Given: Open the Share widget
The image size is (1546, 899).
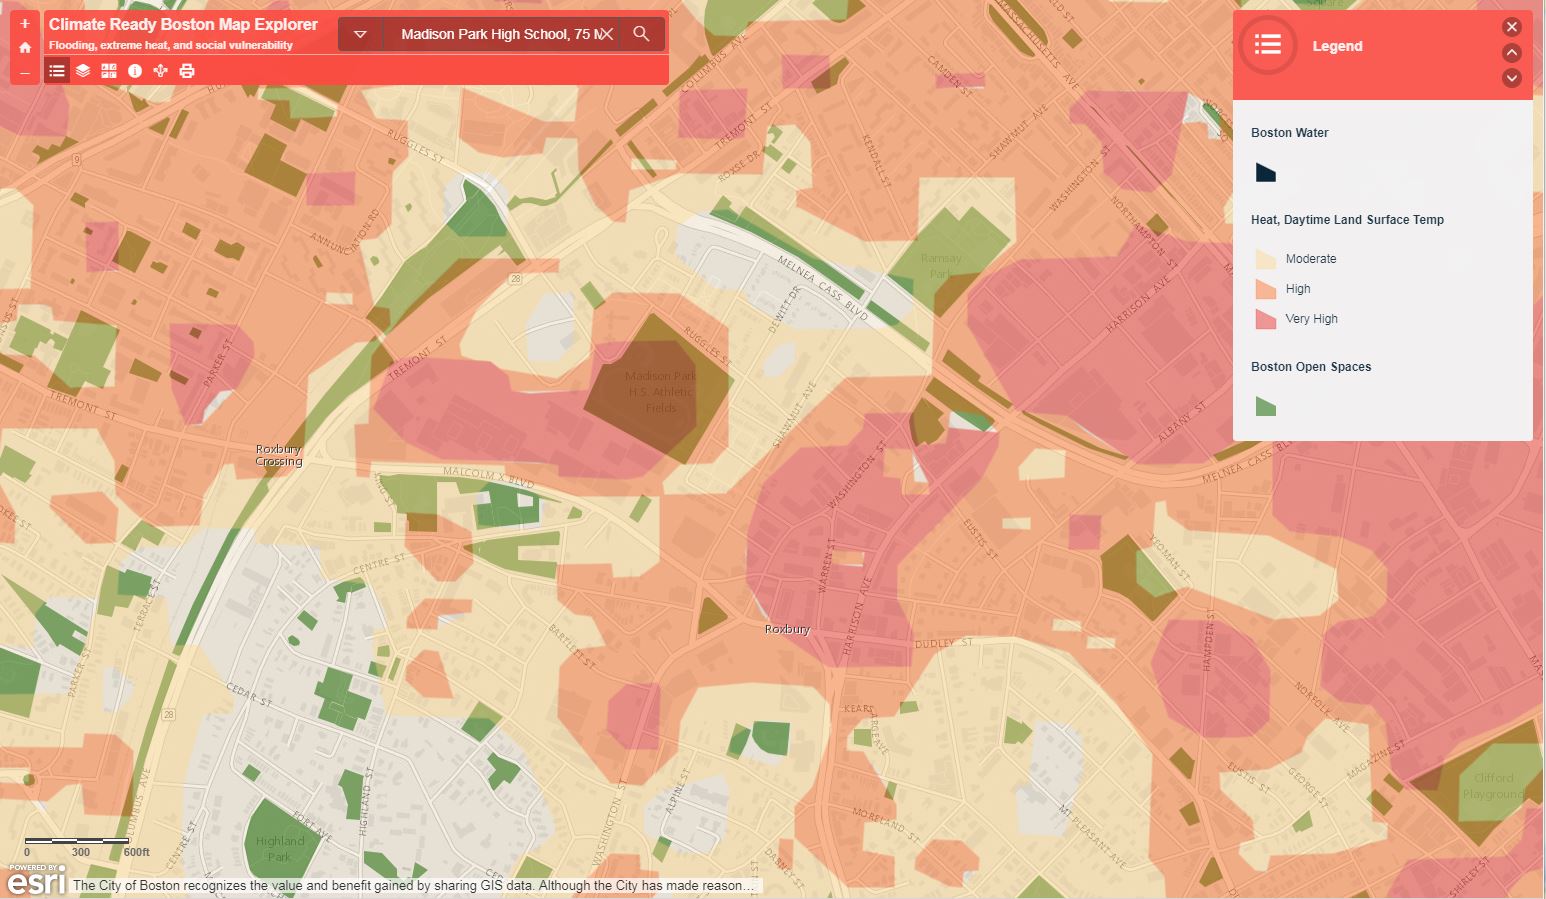Looking at the screenshot, I should 161,71.
